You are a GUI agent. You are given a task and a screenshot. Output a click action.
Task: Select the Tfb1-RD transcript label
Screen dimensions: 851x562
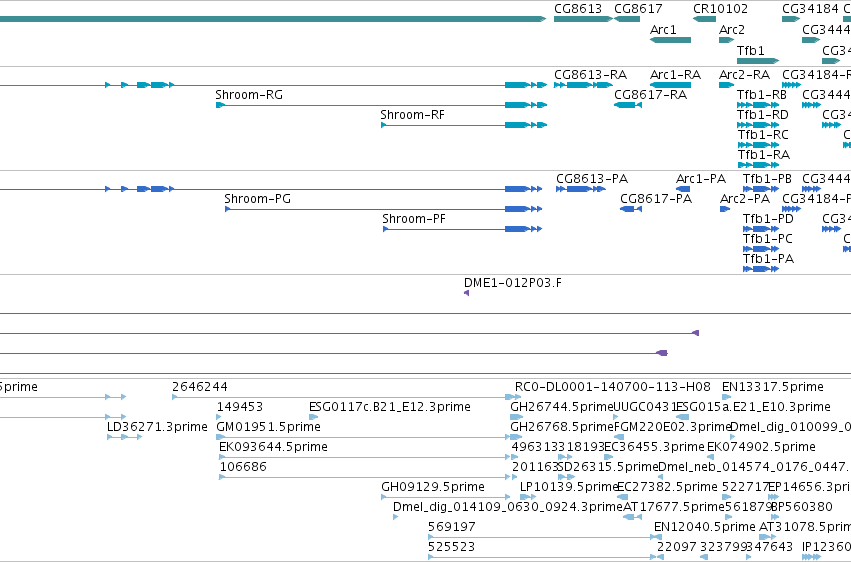click(763, 115)
